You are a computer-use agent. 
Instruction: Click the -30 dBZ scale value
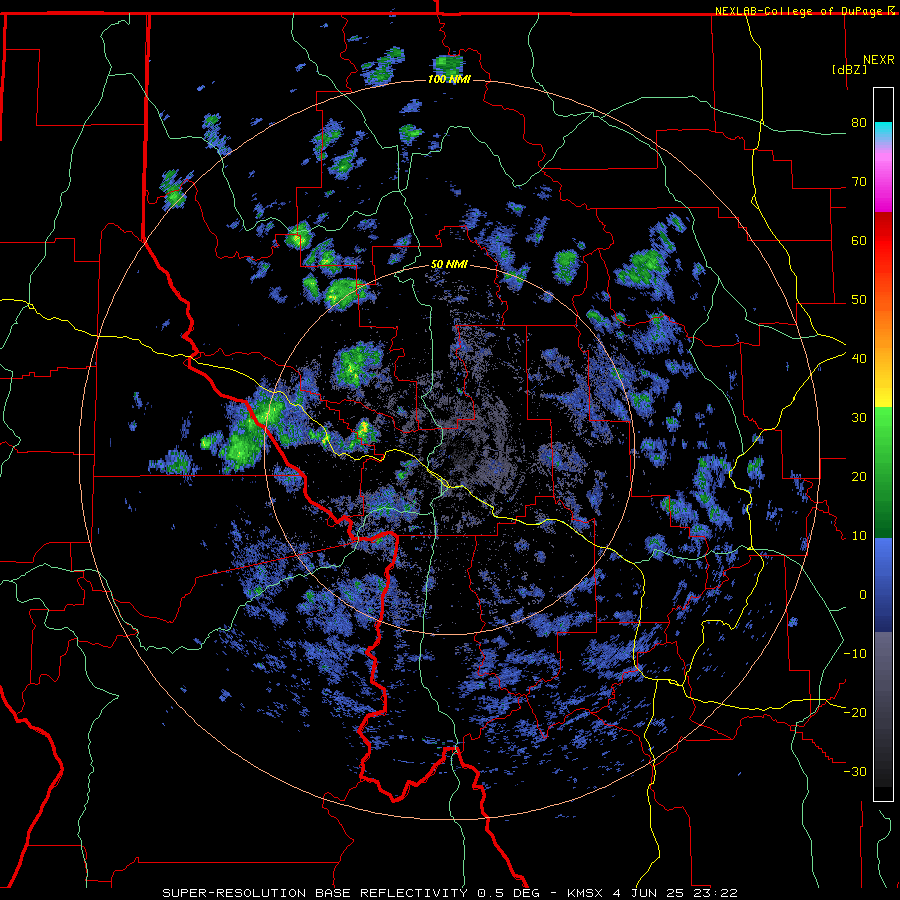tap(855, 771)
